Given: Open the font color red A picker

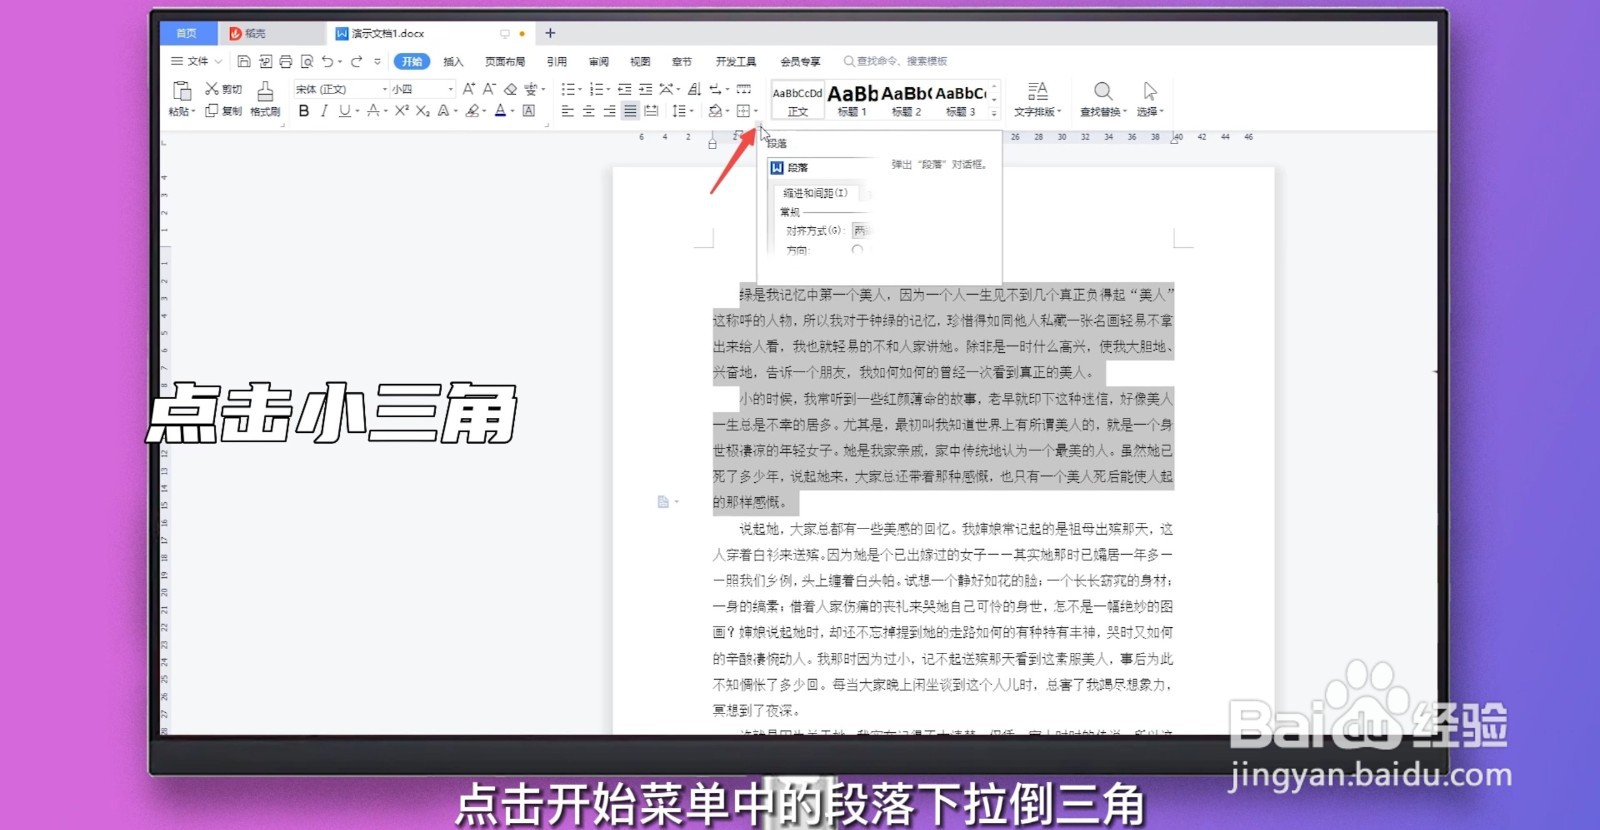Looking at the screenshot, I should click(501, 111).
